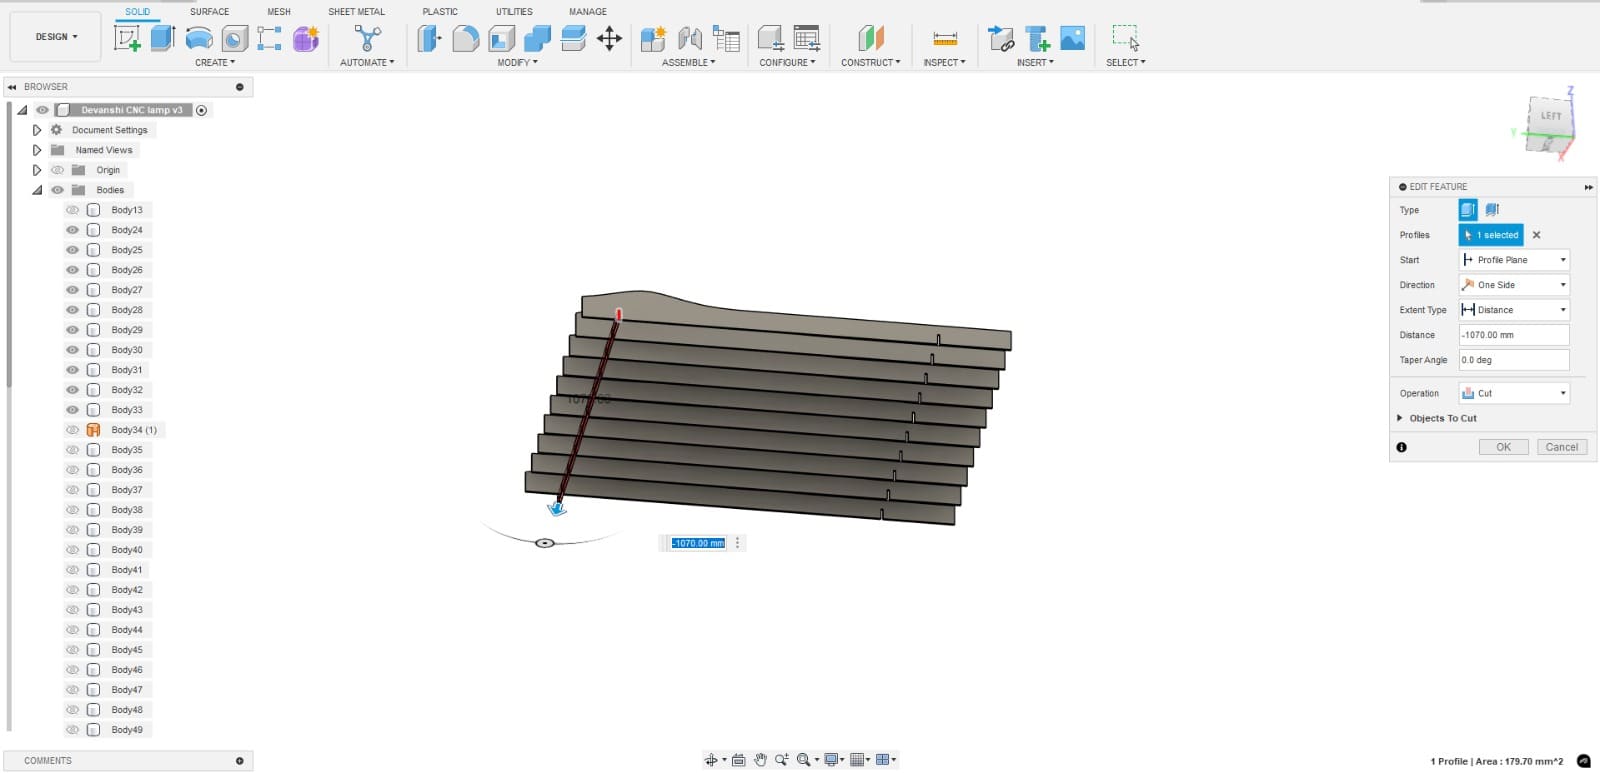
Task: Collapse the Bodies folder
Action: pos(37,190)
